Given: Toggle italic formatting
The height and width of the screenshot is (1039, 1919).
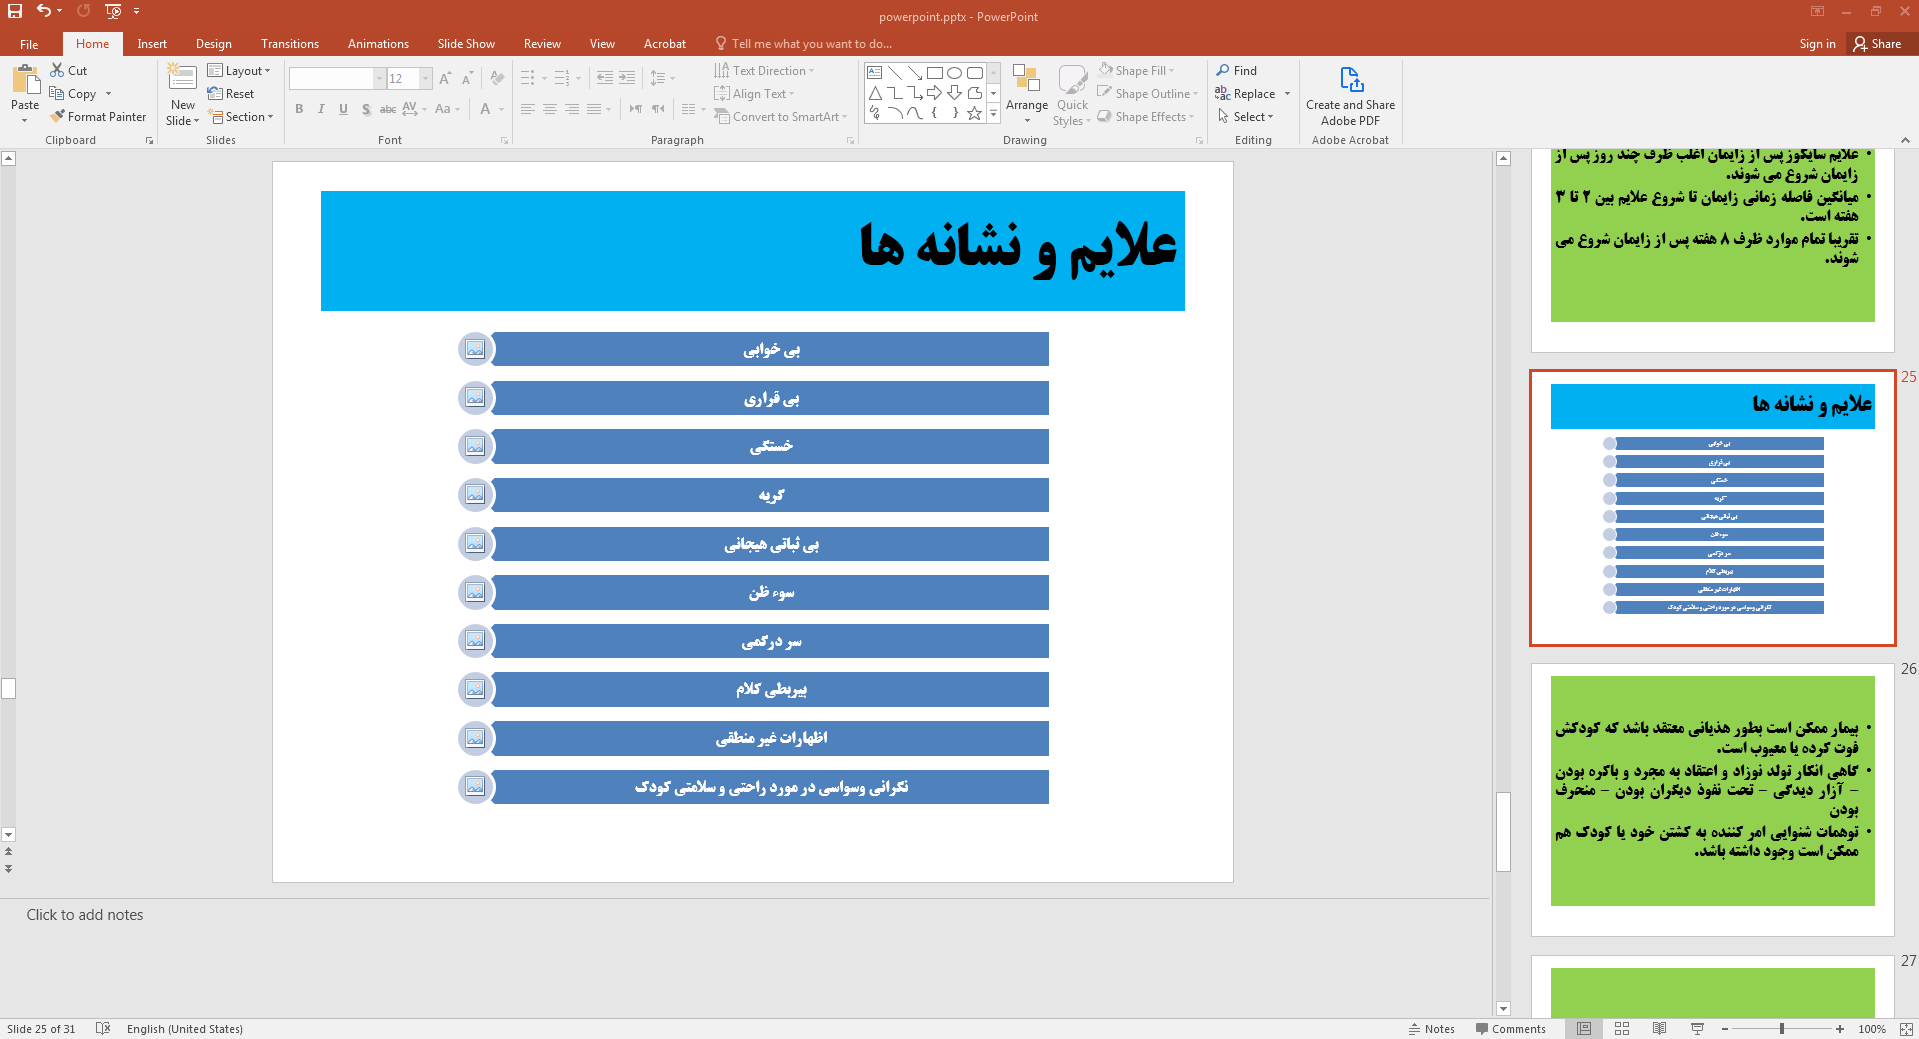Looking at the screenshot, I should pos(321,109).
